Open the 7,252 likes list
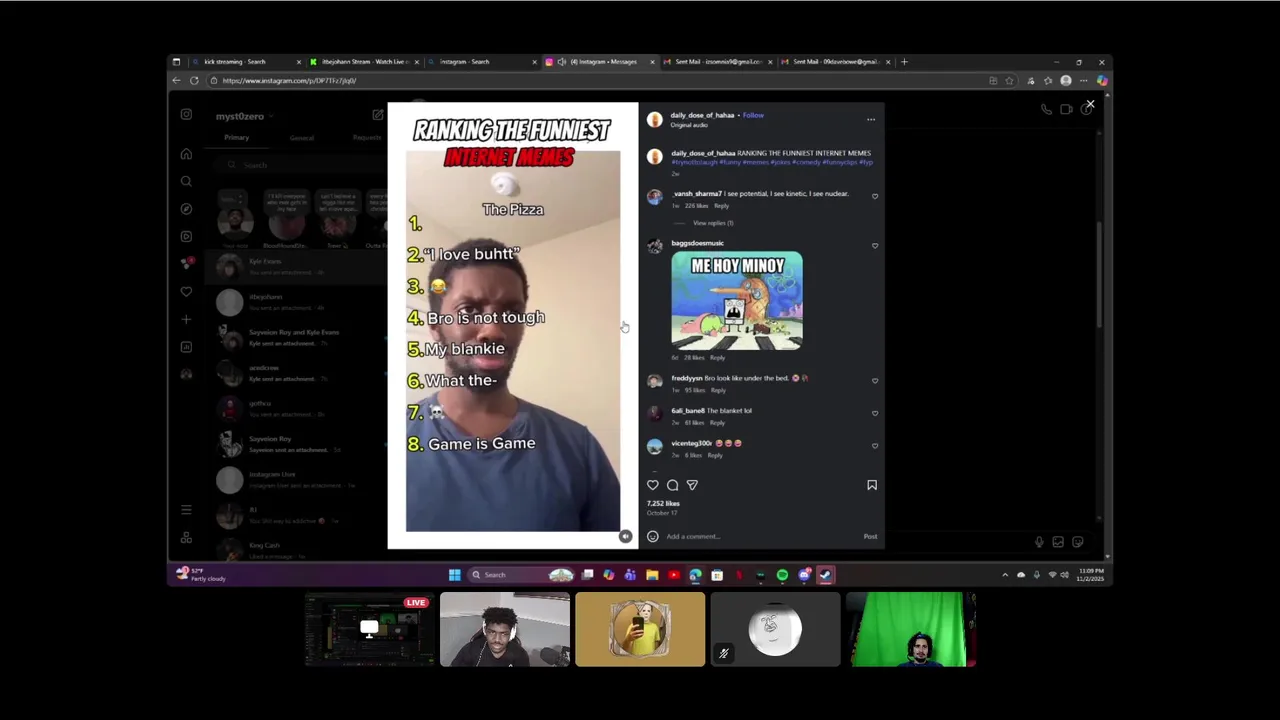1280x720 pixels. click(663, 504)
